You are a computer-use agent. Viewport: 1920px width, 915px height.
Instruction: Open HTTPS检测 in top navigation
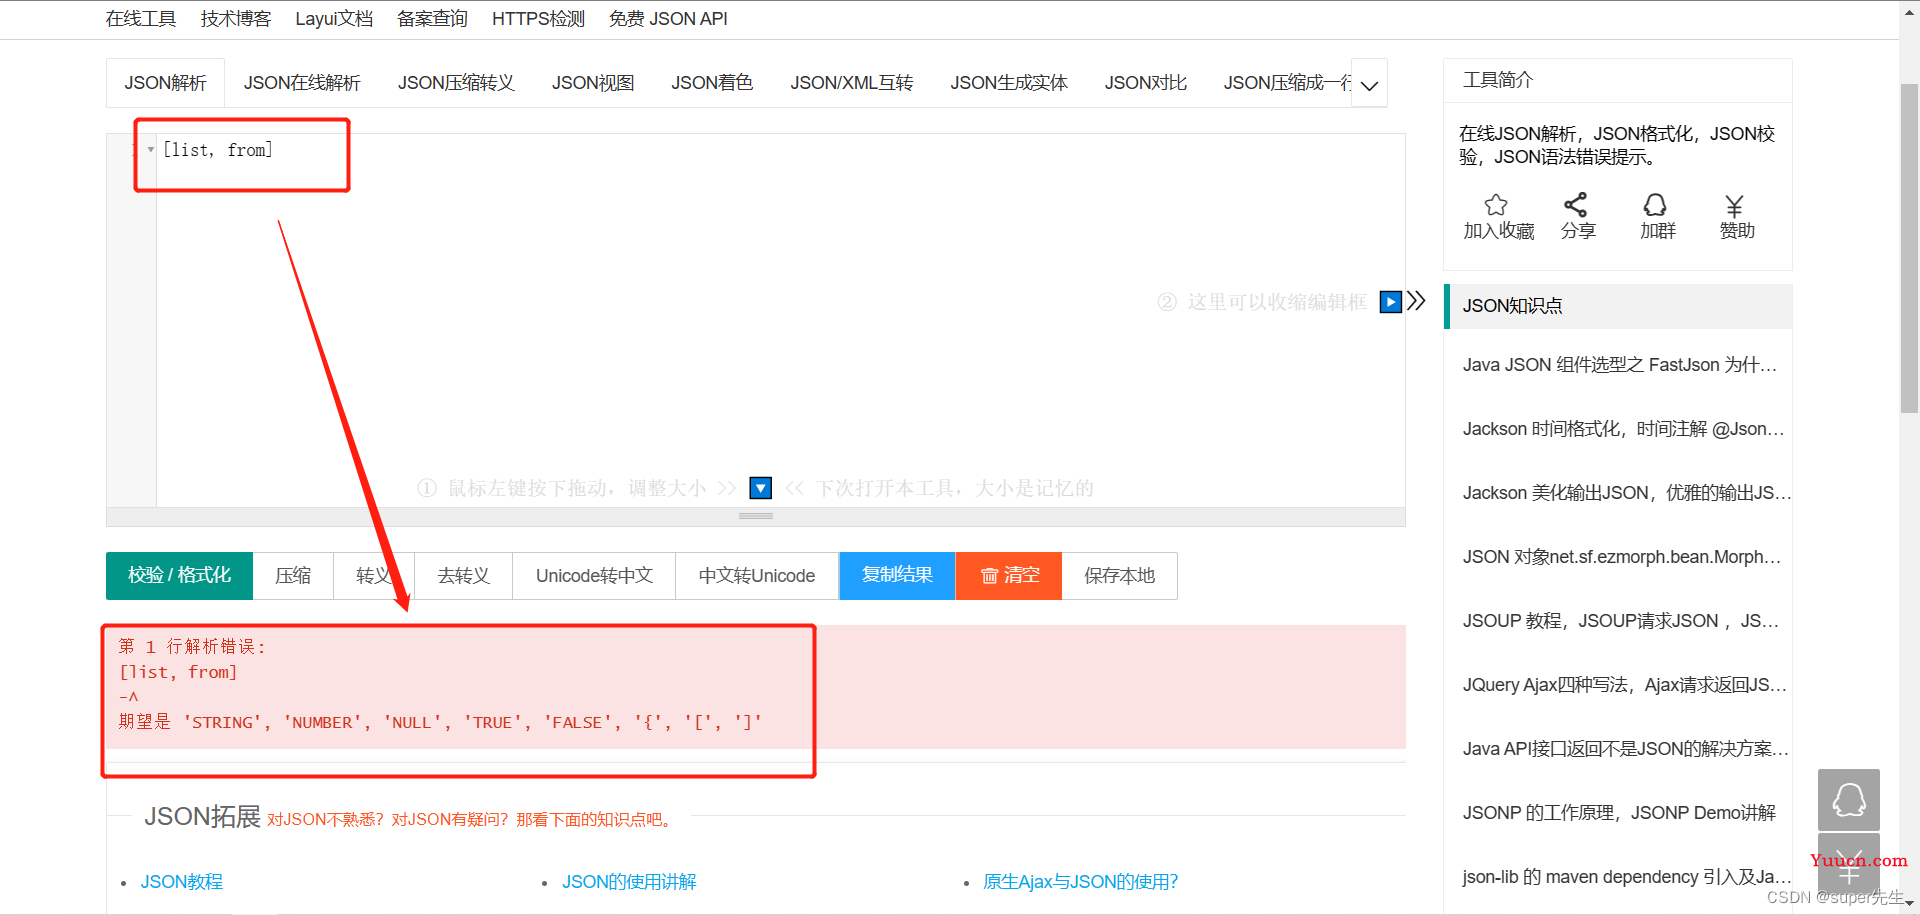pos(538,19)
